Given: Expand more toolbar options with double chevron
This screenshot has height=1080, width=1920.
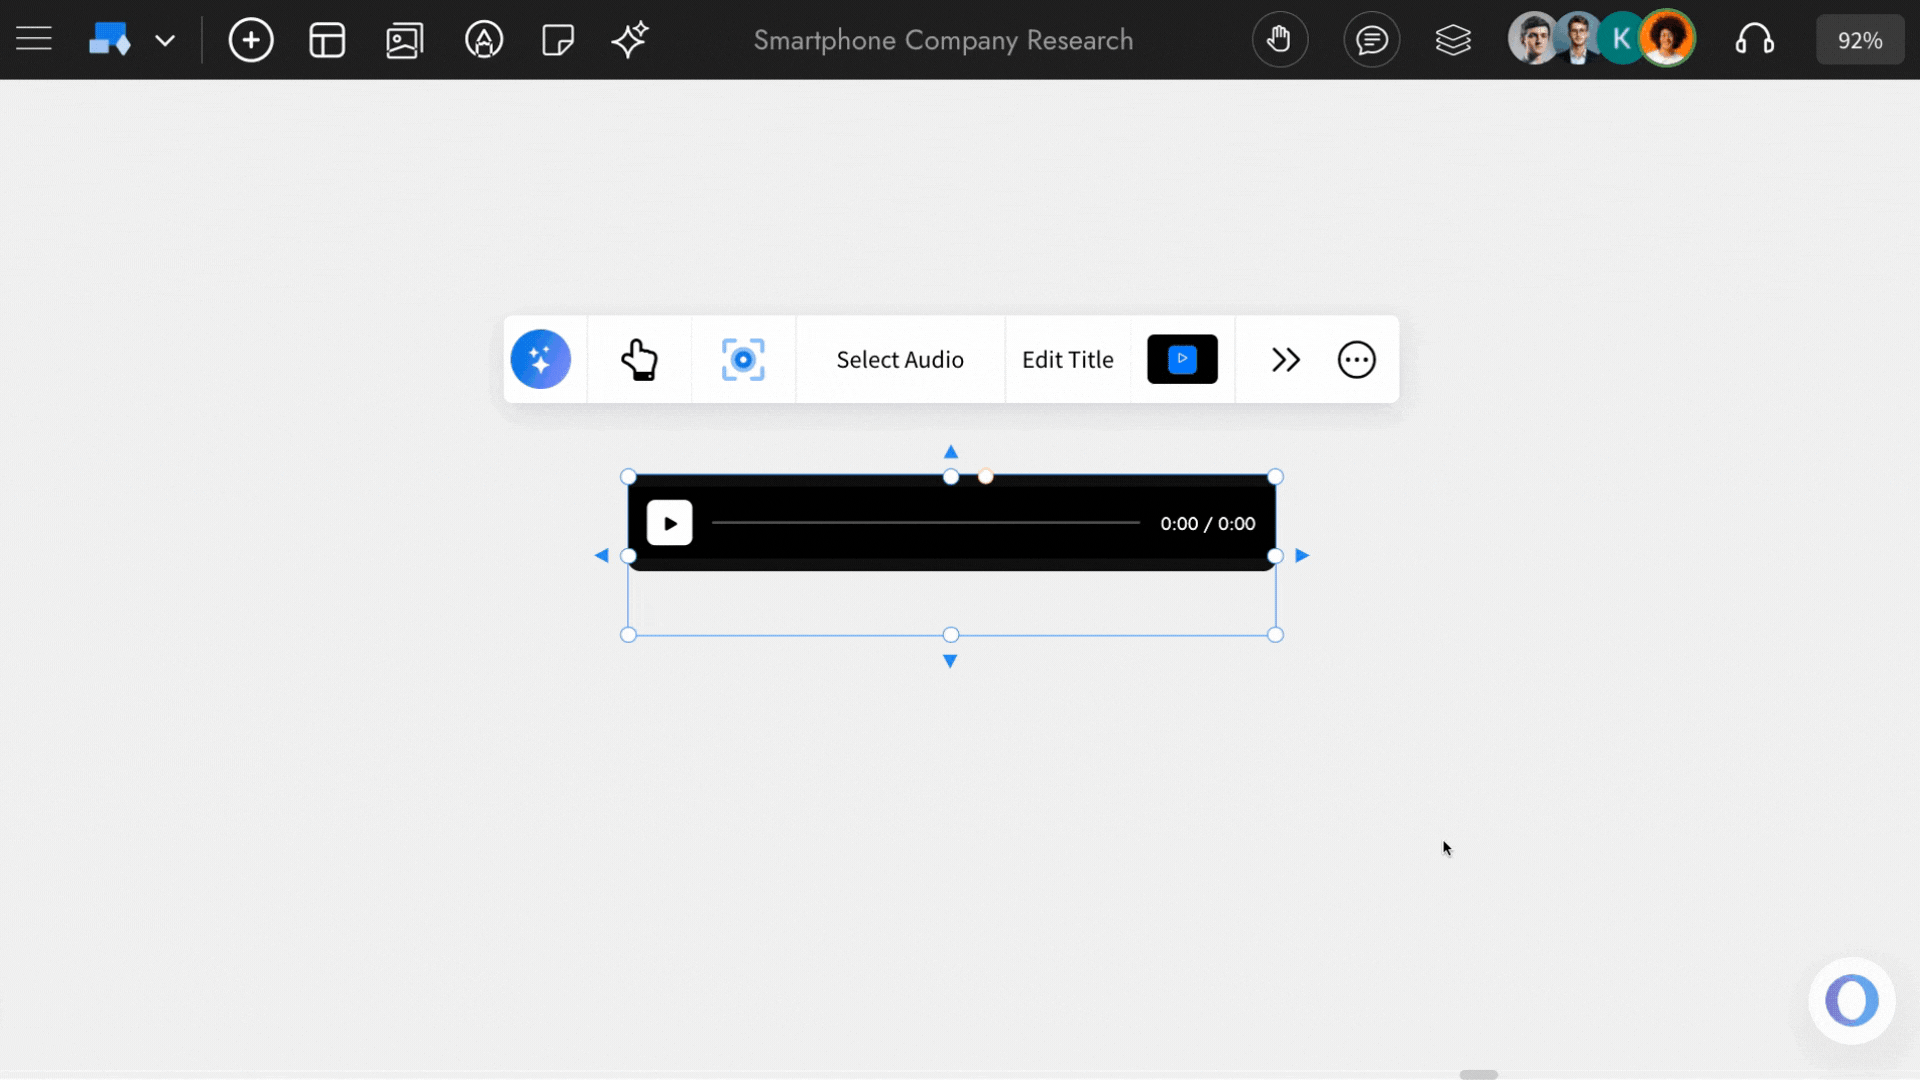Looking at the screenshot, I should point(1285,359).
